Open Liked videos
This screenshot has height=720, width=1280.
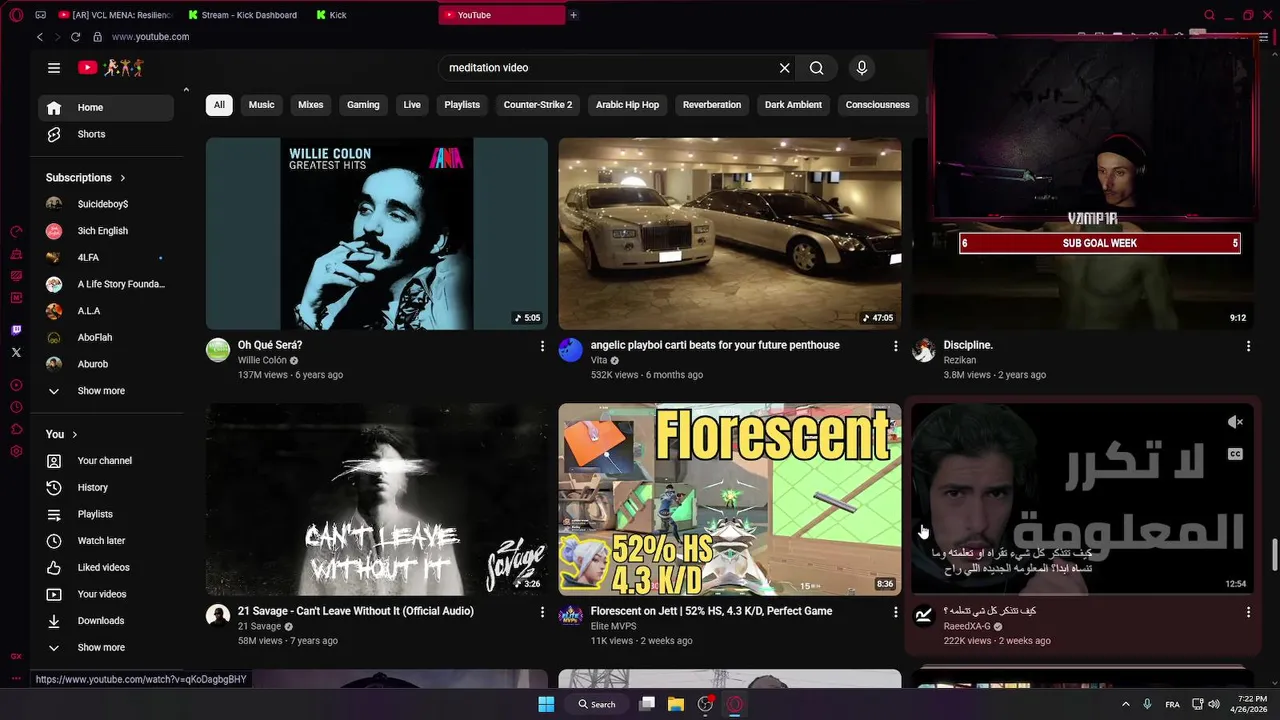(106, 568)
